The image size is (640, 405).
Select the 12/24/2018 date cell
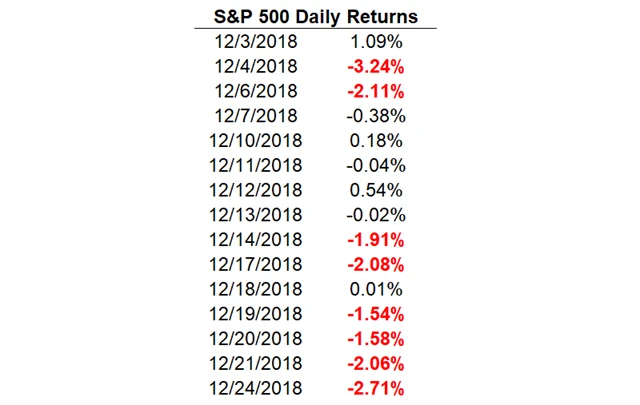[256, 386]
